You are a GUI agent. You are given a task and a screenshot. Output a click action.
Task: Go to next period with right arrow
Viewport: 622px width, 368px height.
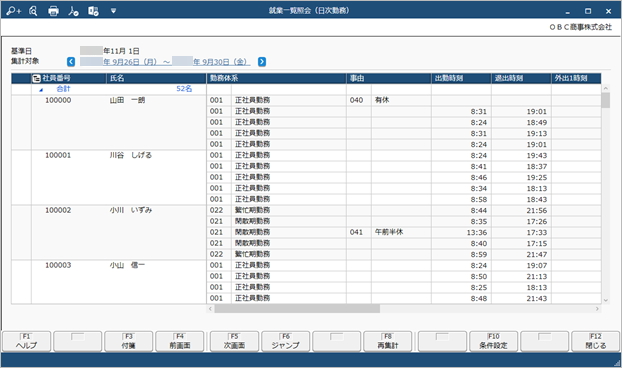point(262,62)
